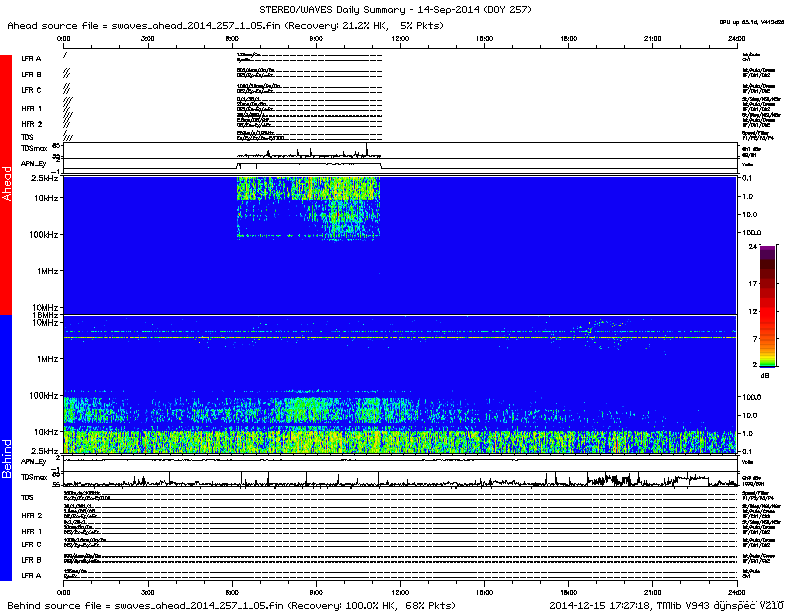Click the HFR 1 label in Behind section
Image resolution: width=792 pixels, height=612 pixels.
click(31, 531)
